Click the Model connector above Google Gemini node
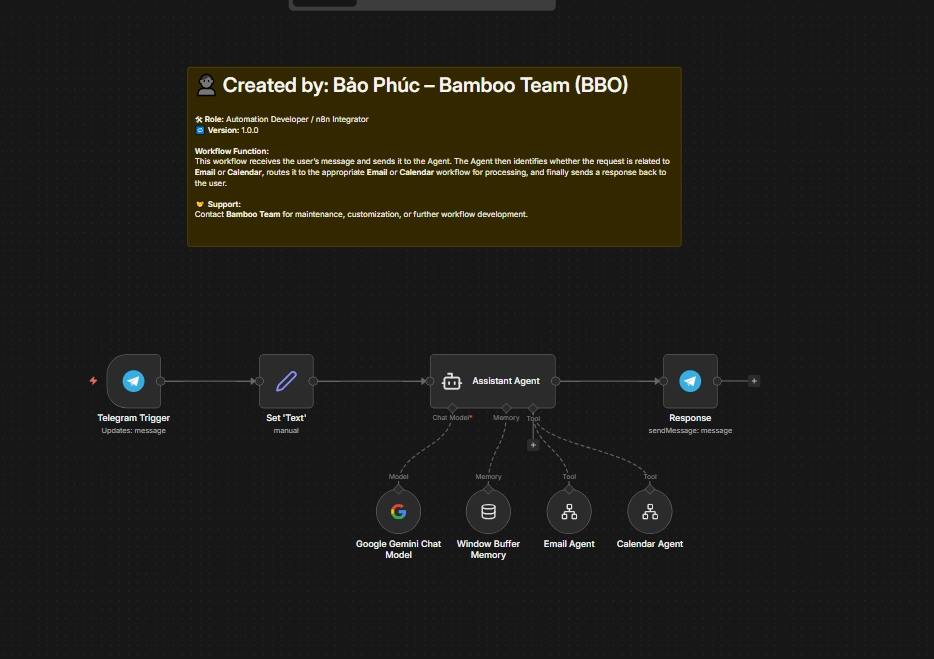Image resolution: width=934 pixels, height=659 pixels. [398, 489]
